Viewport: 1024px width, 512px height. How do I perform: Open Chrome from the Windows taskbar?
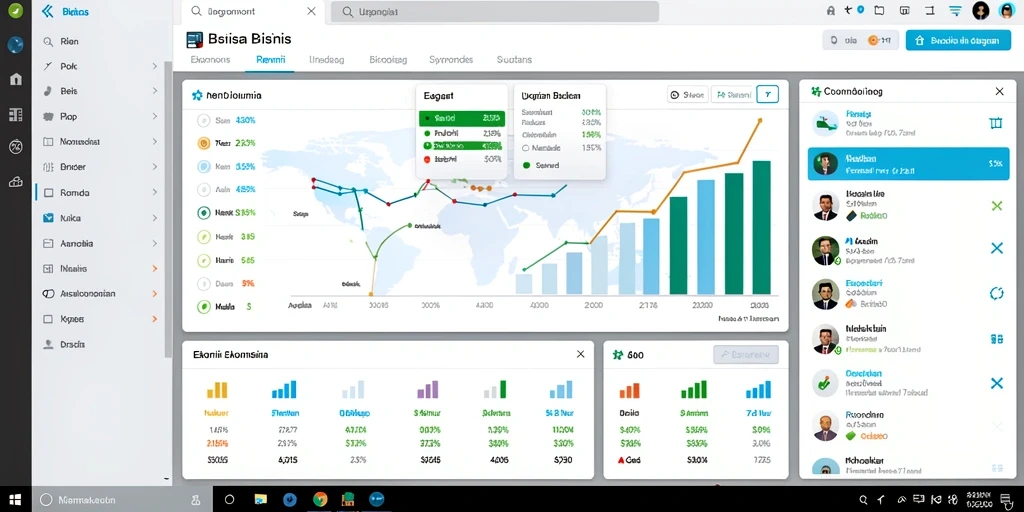(320, 500)
